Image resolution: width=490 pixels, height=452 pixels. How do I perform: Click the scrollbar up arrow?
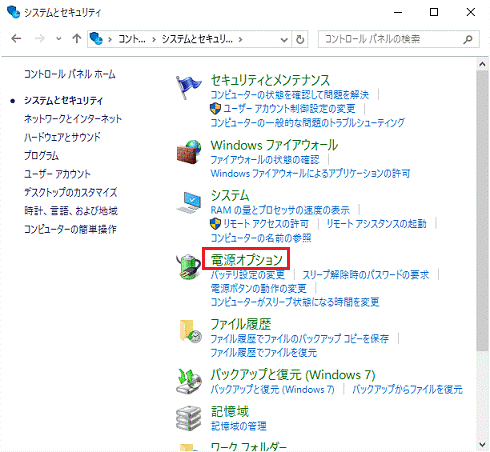[x=482, y=64]
